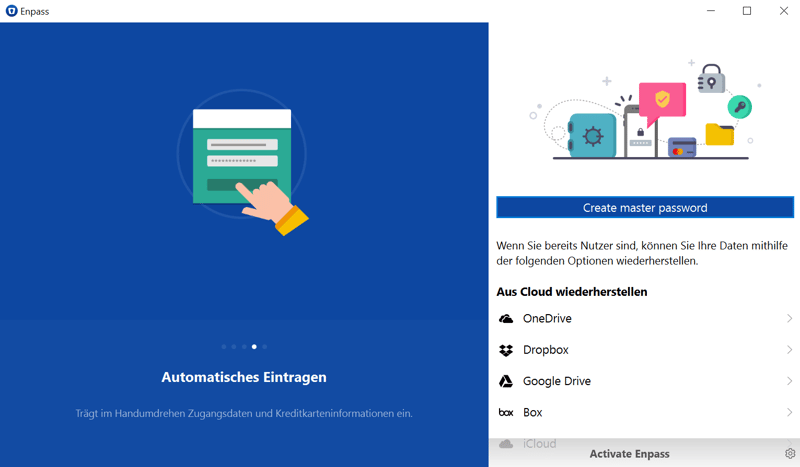Click the Box logo icon
The width and height of the screenshot is (800, 467).
click(x=506, y=412)
